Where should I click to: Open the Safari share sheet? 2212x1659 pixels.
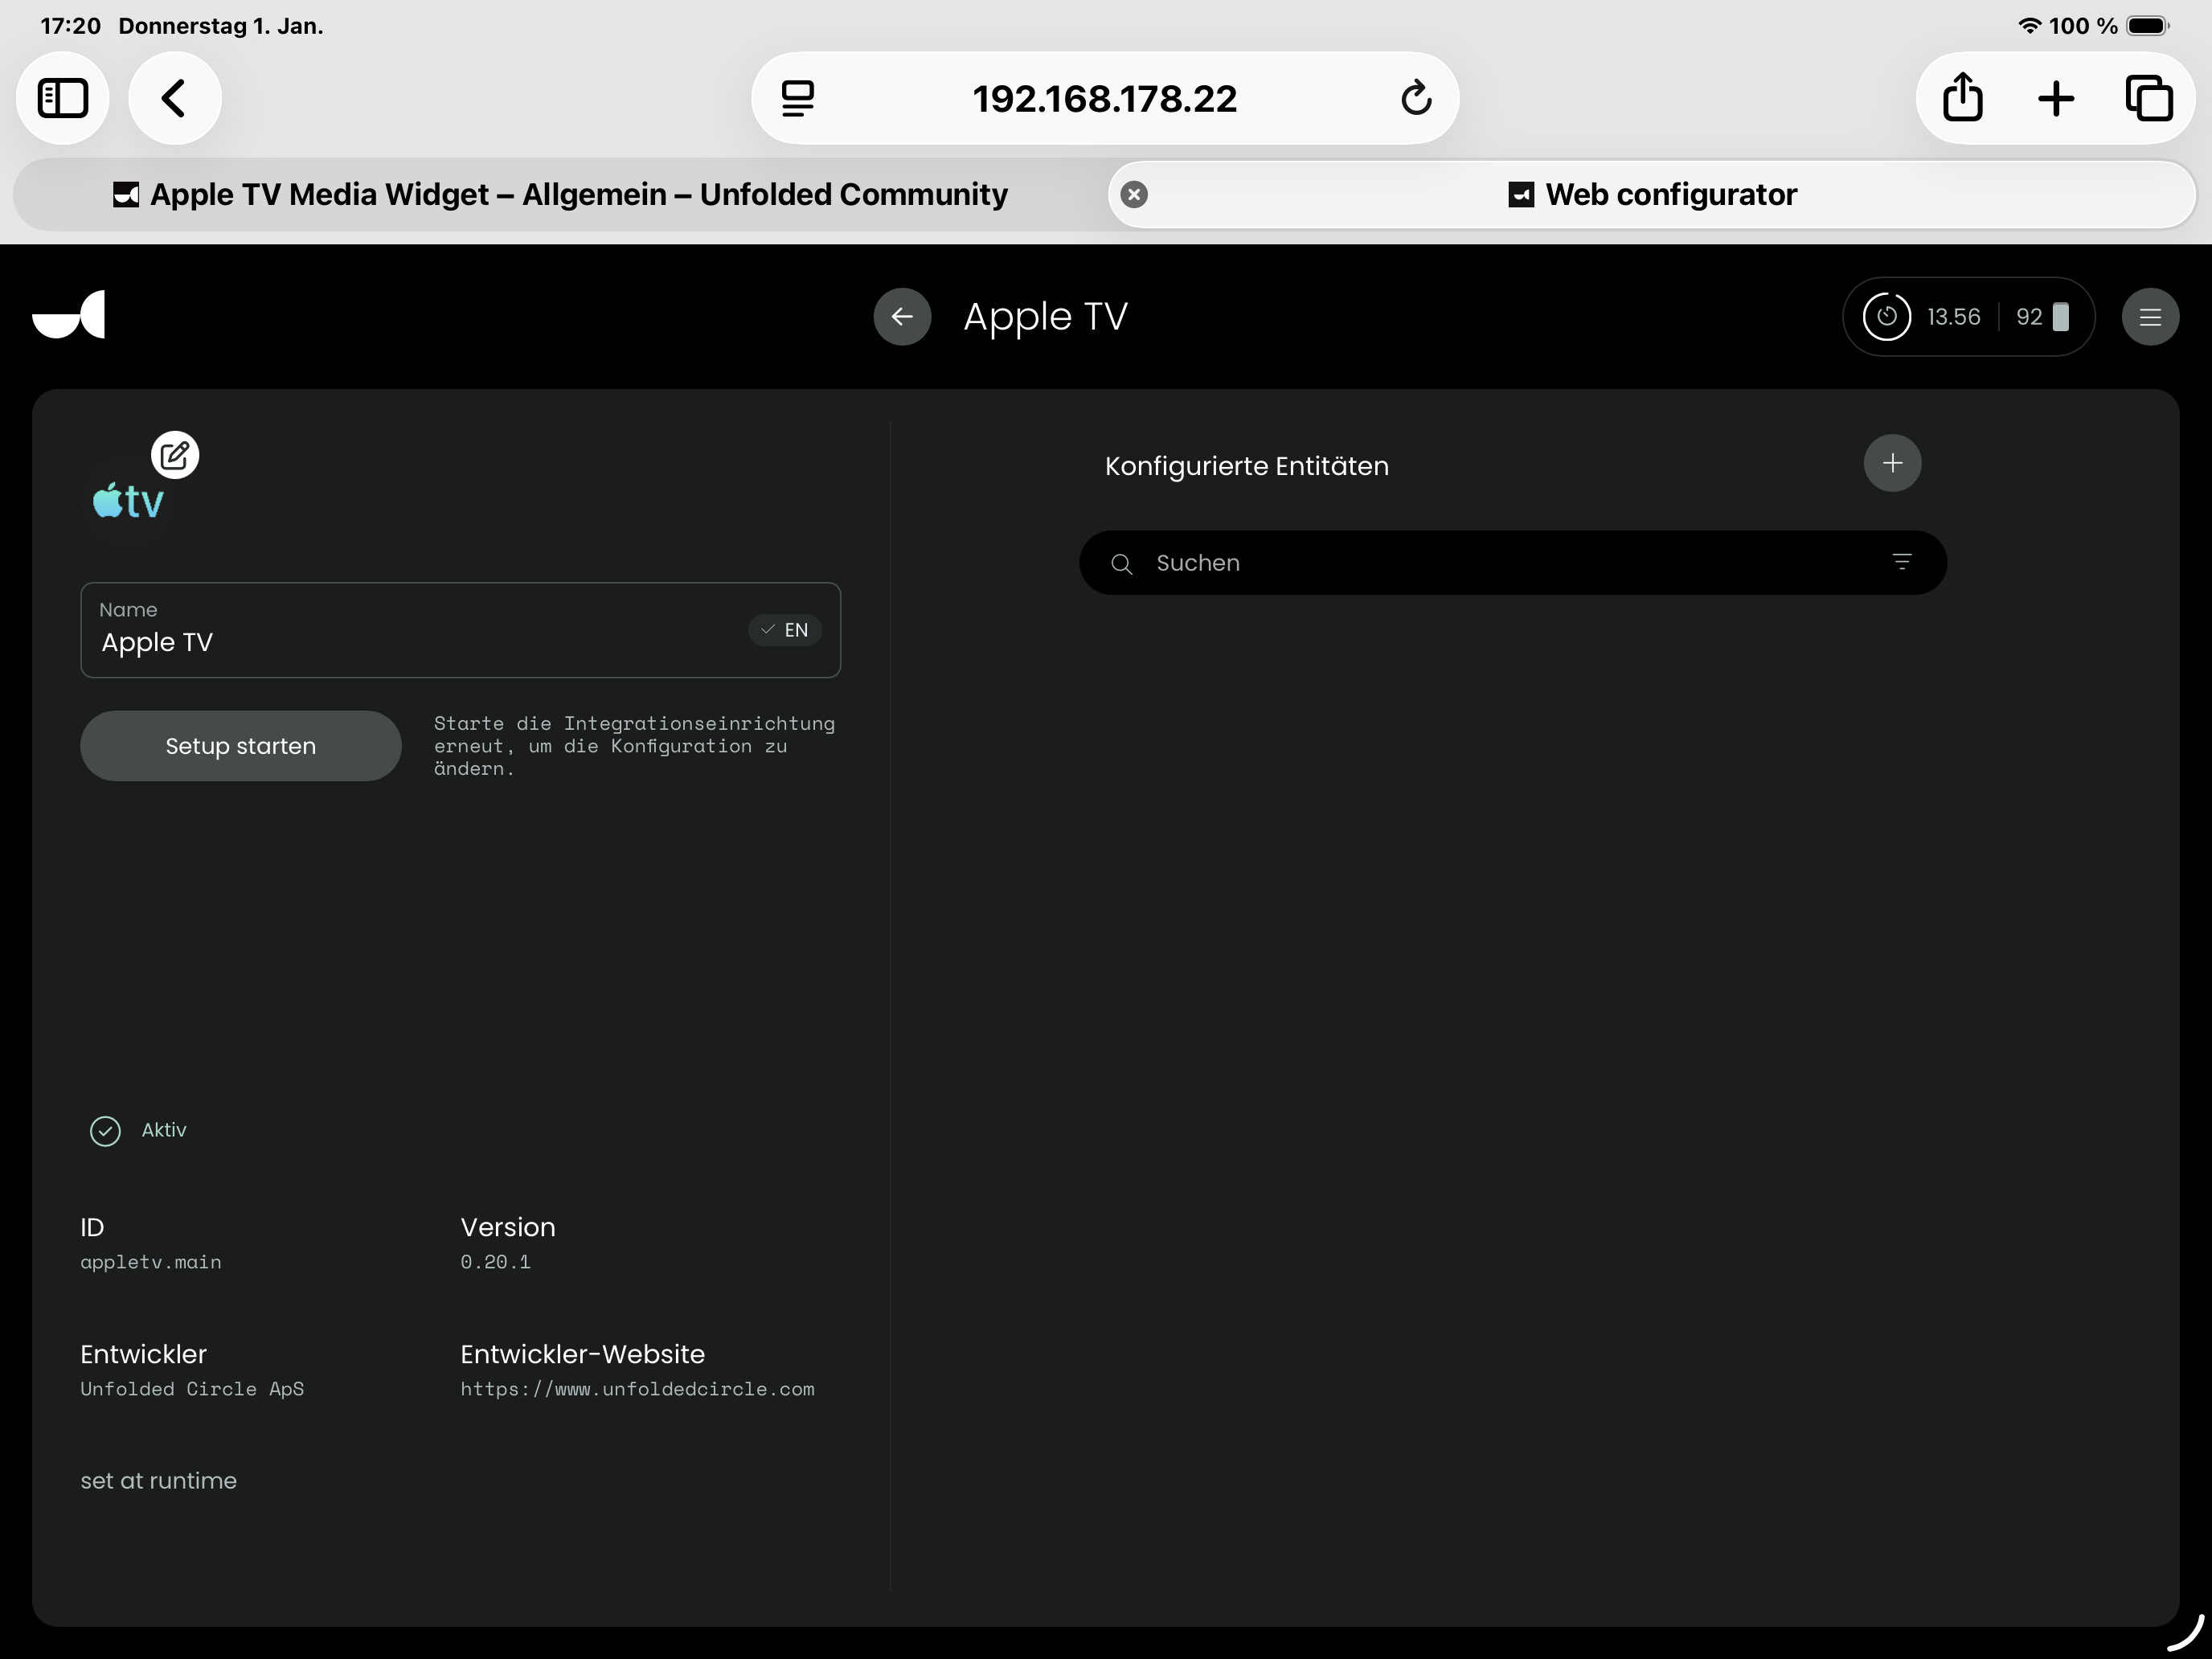pos(1962,98)
